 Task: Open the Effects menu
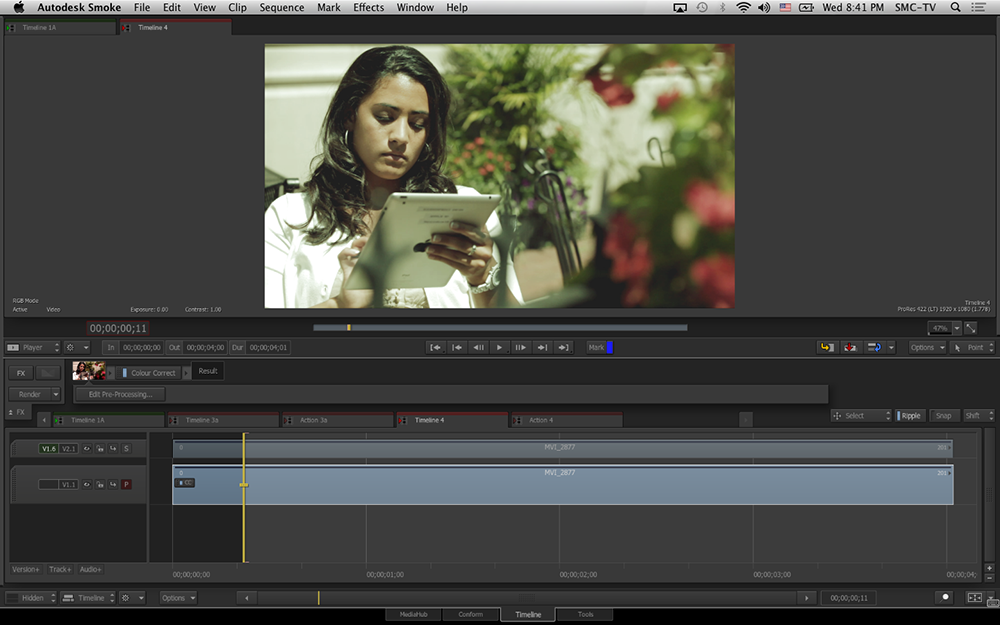click(x=368, y=7)
